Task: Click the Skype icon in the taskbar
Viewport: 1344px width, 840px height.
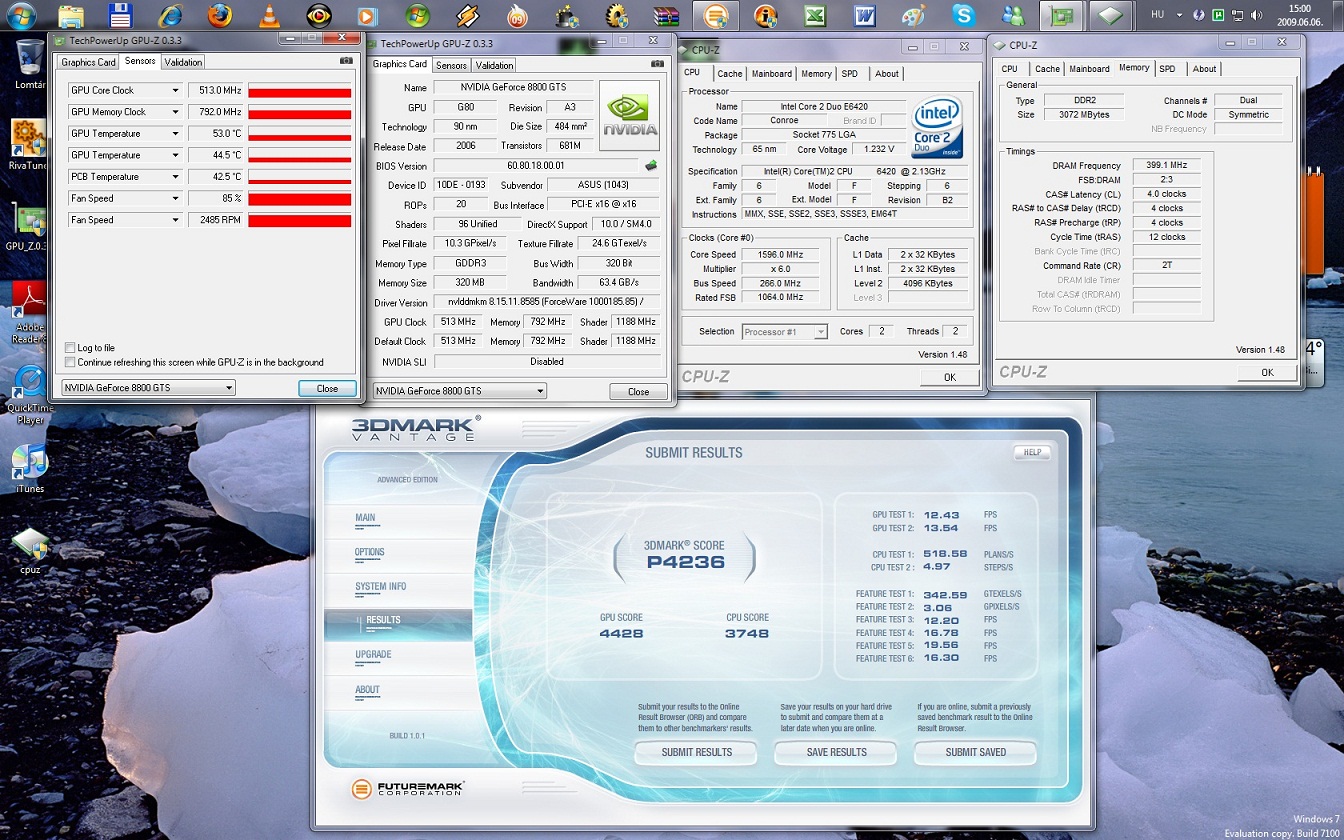Action: 963,15
